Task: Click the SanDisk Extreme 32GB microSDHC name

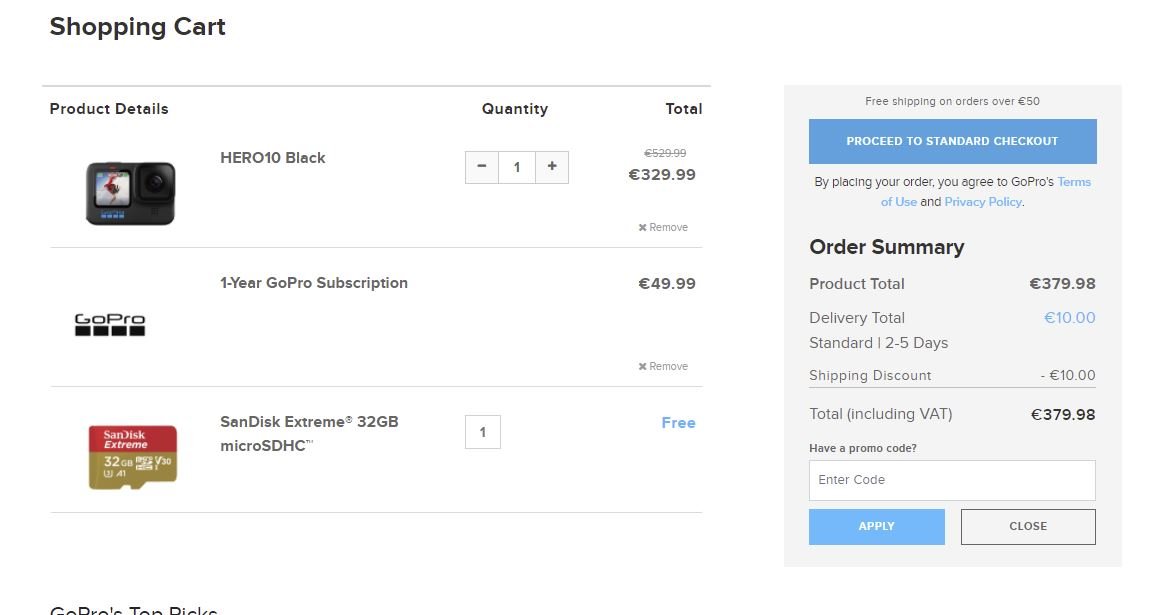Action: click(x=309, y=433)
